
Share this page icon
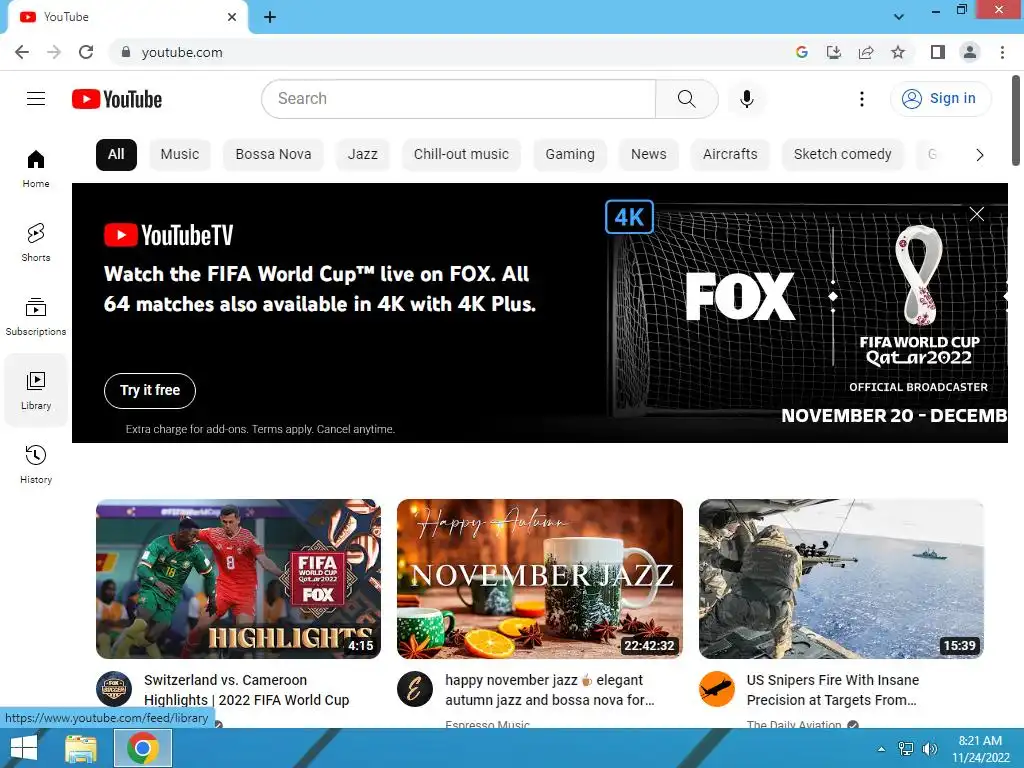pyautogui.click(x=866, y=52)
